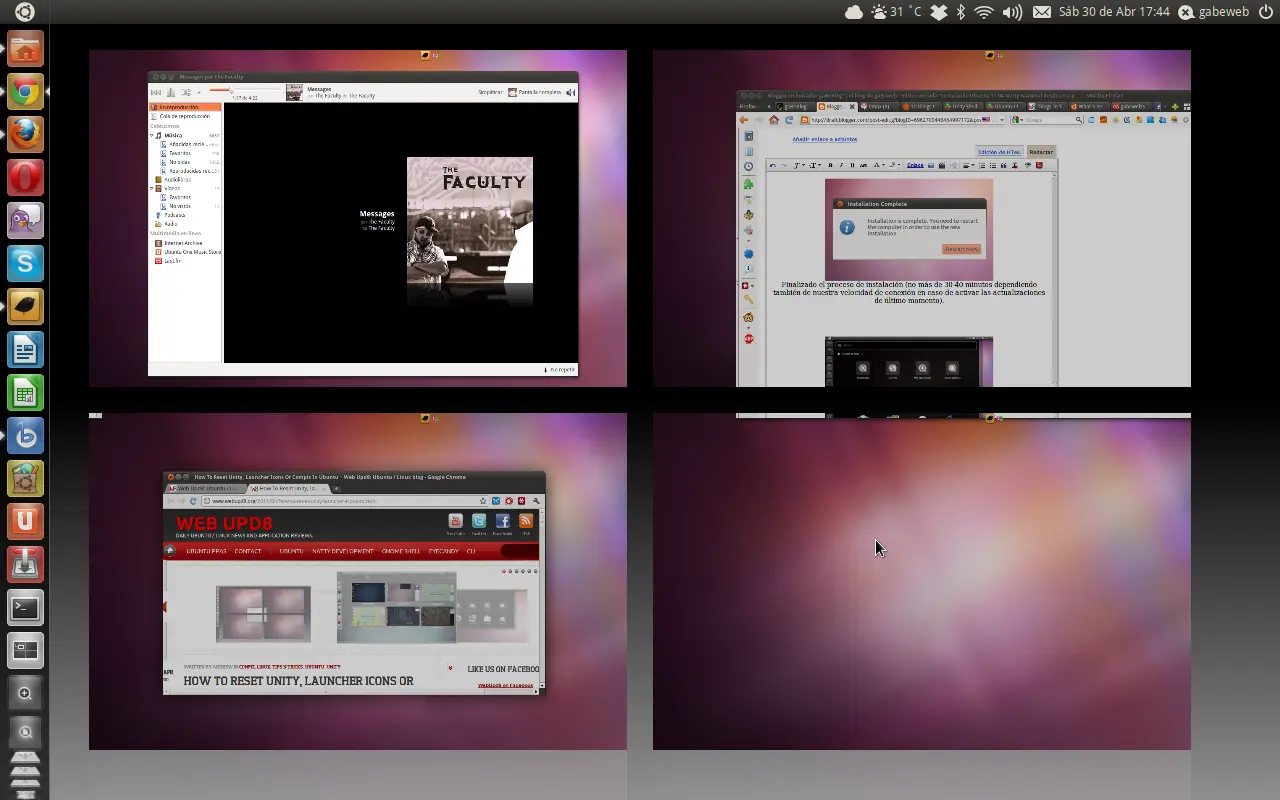Open the Opera browser launcher icon
This screenshot has width=1280, height=800.
pyautogui.click(x=25, y=178)
